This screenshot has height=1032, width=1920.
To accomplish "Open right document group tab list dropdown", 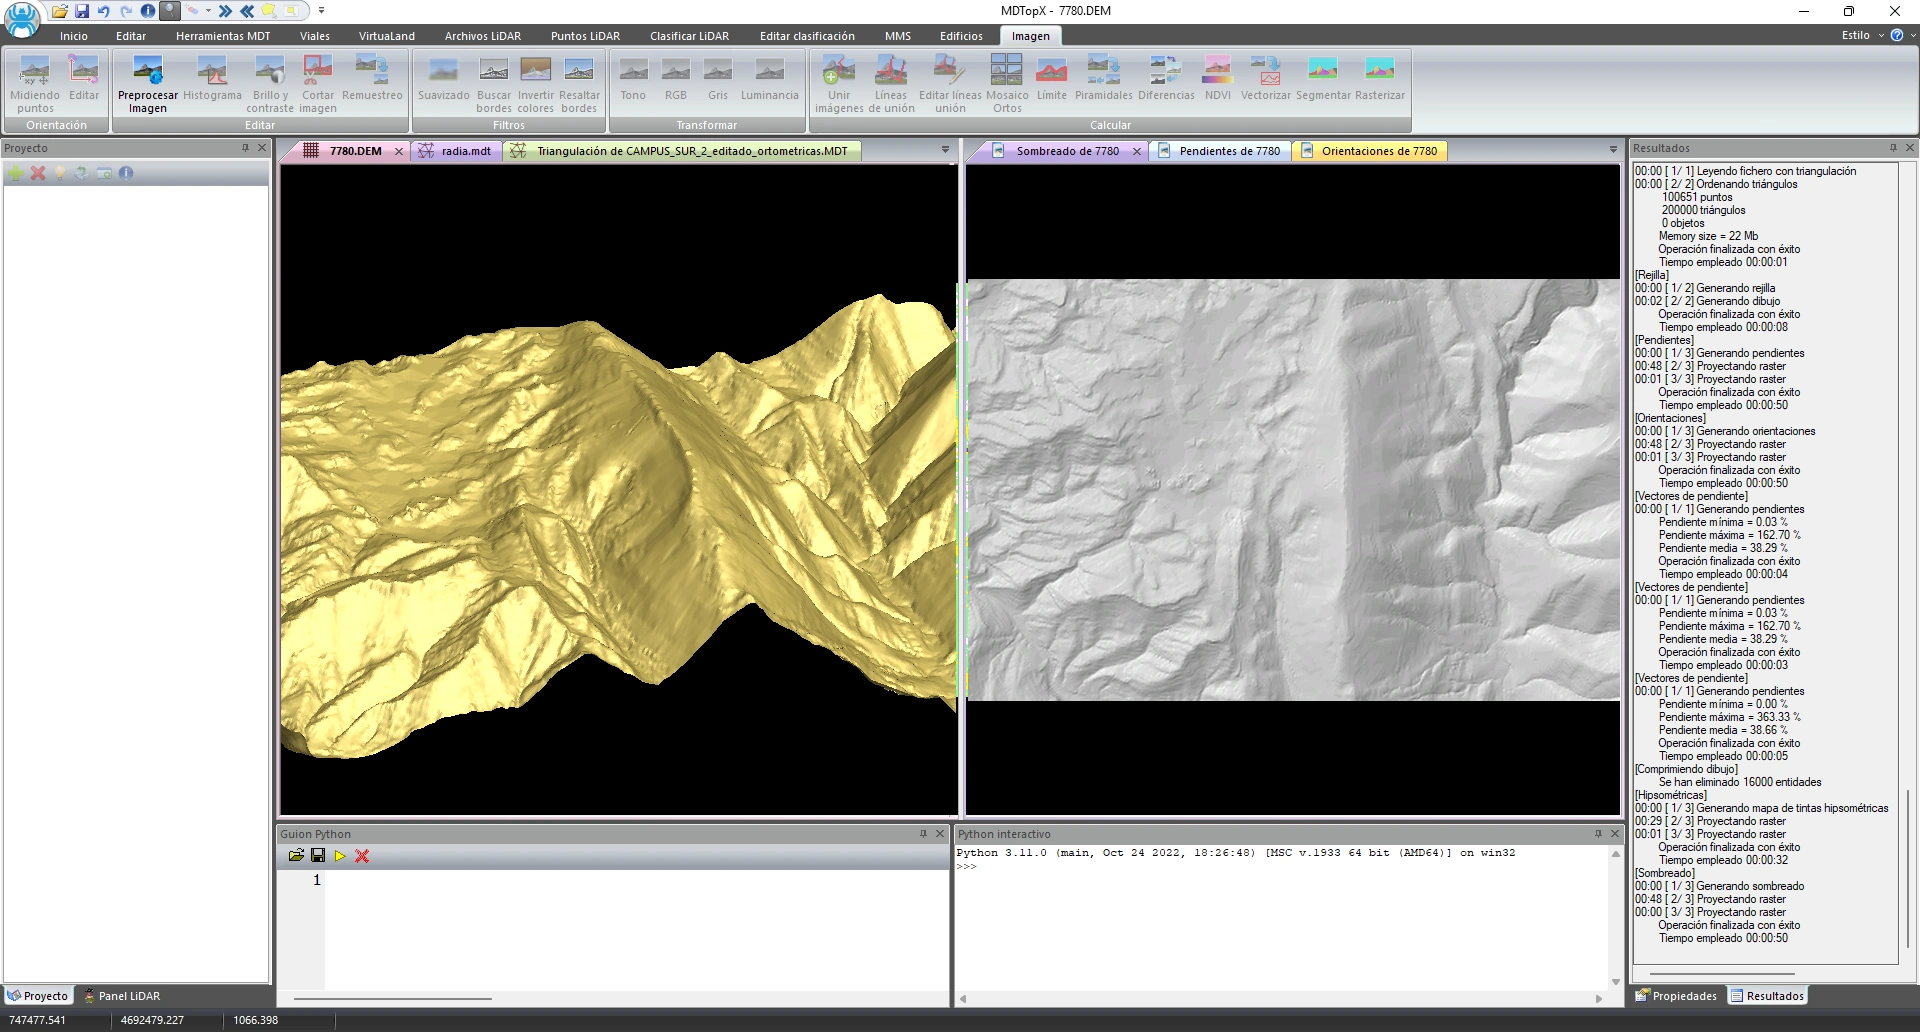I will [x=1613, y=150].
